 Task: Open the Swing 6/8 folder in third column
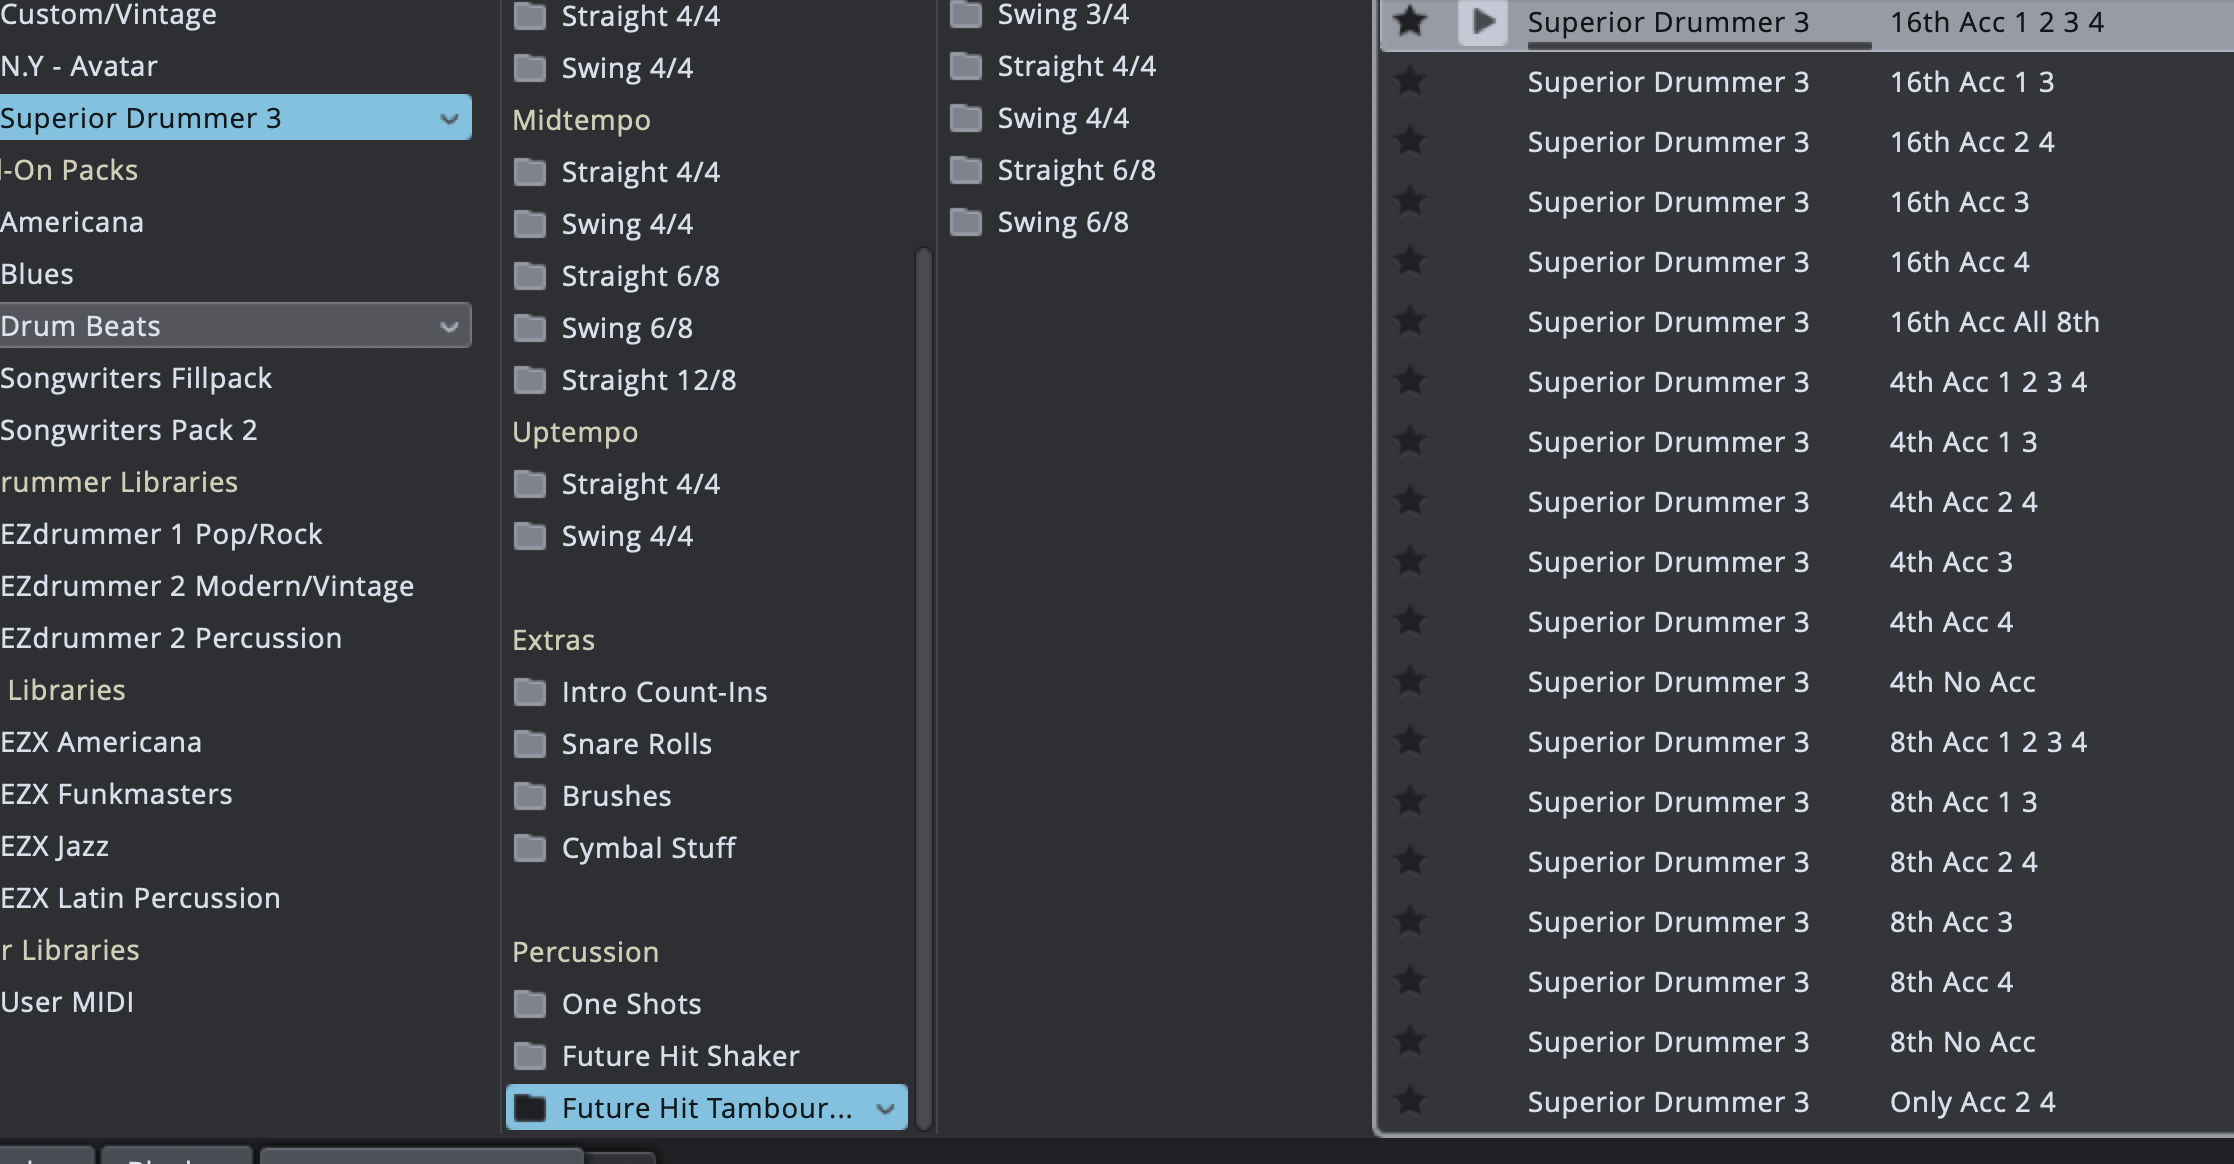click(1040, 222)
